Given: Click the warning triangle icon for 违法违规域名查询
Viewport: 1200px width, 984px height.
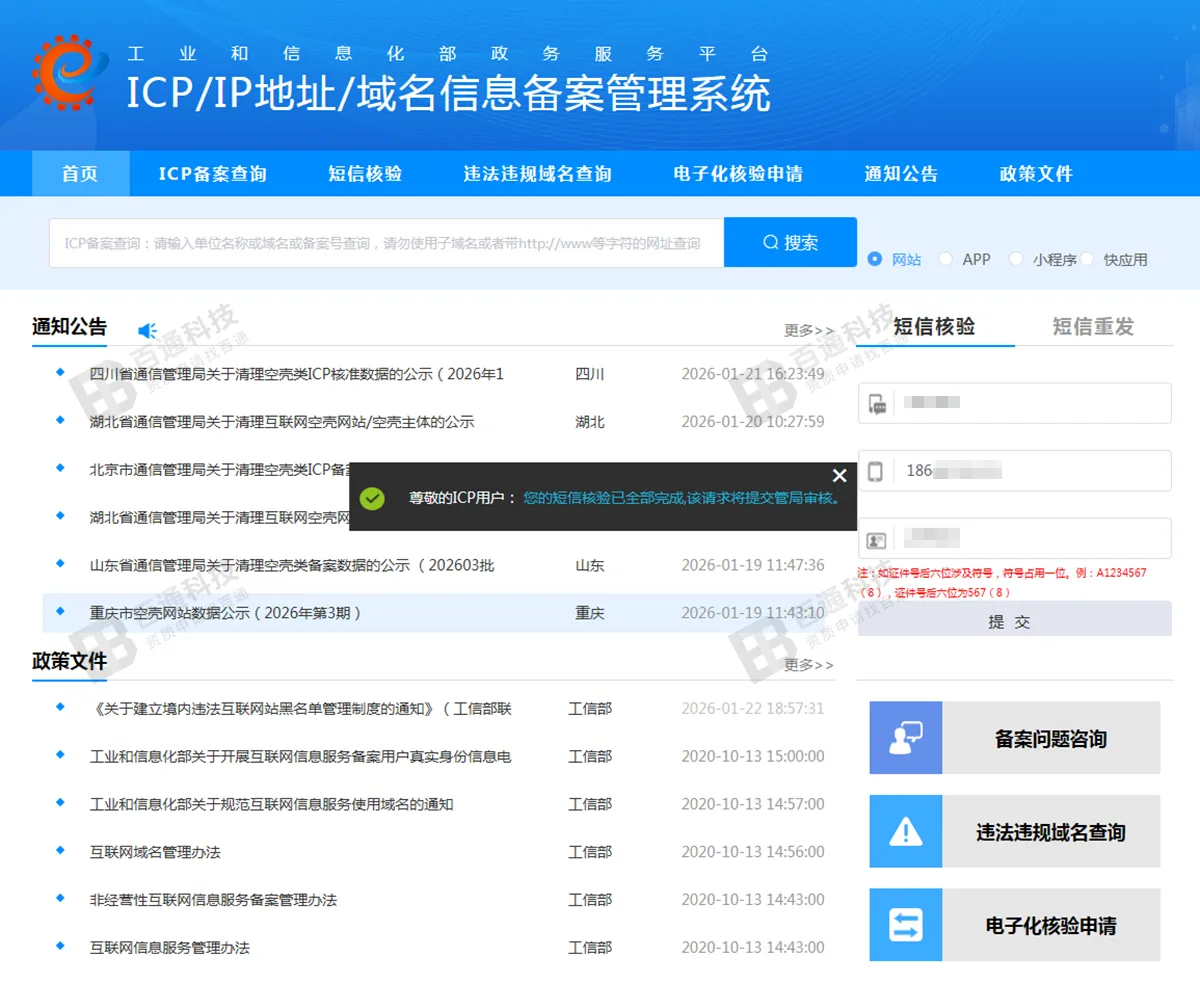Looking at the screenshot, I should coord(905,831).
